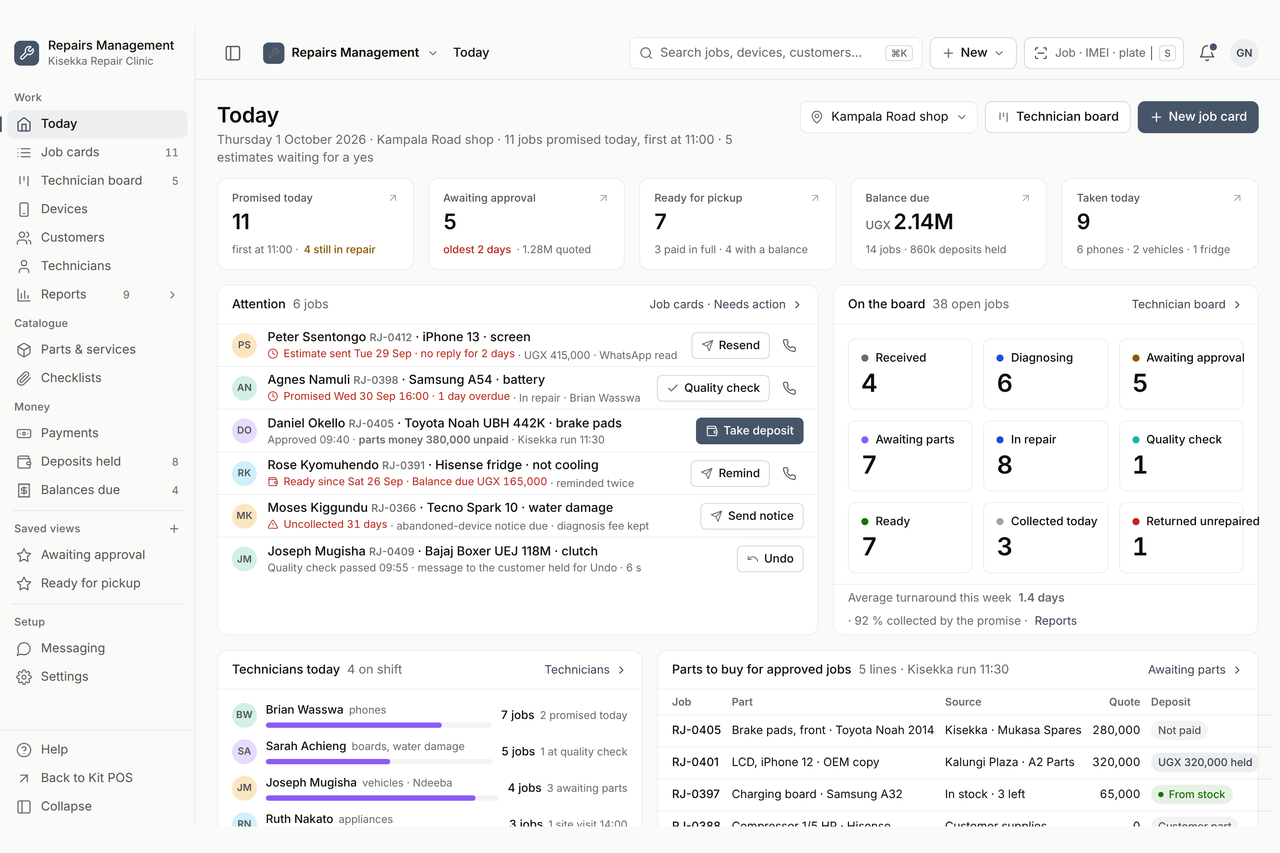Open Job cards Needs action link

click(725, 304)
